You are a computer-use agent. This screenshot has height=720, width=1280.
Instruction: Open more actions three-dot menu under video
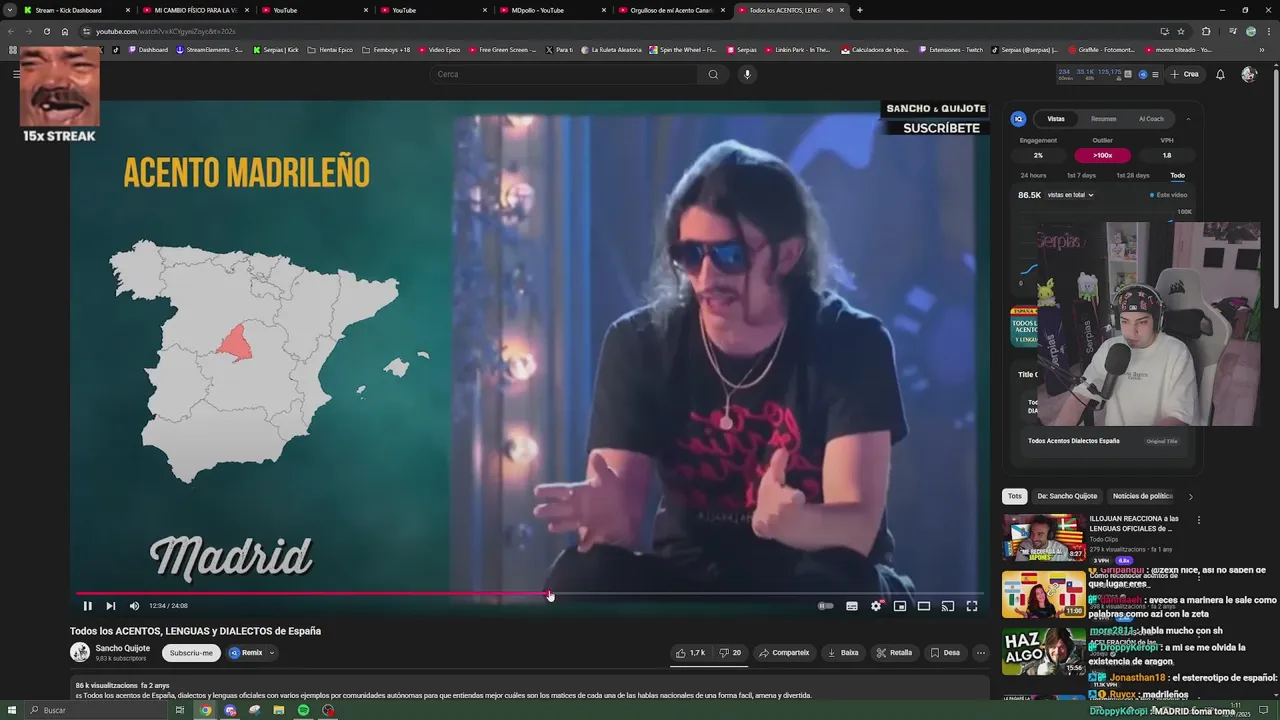pos(981,653)
